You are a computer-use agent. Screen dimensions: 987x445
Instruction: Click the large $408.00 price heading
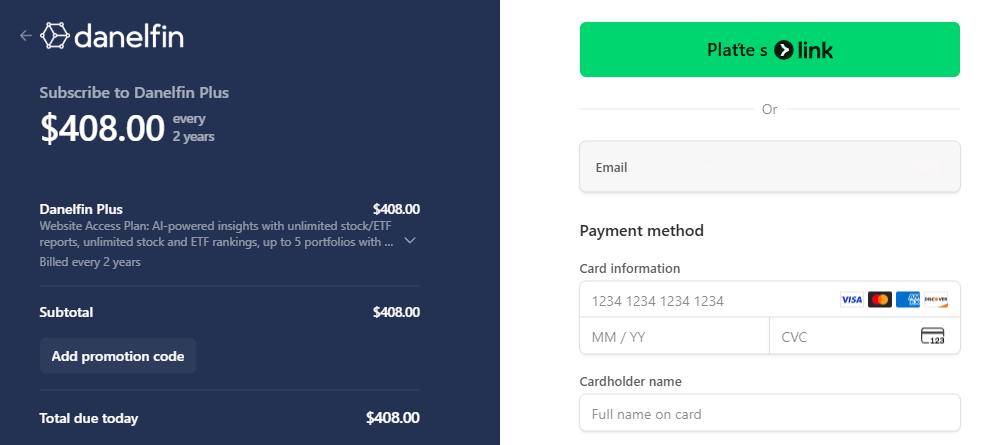pyautogui.click(x=102, y=128)
